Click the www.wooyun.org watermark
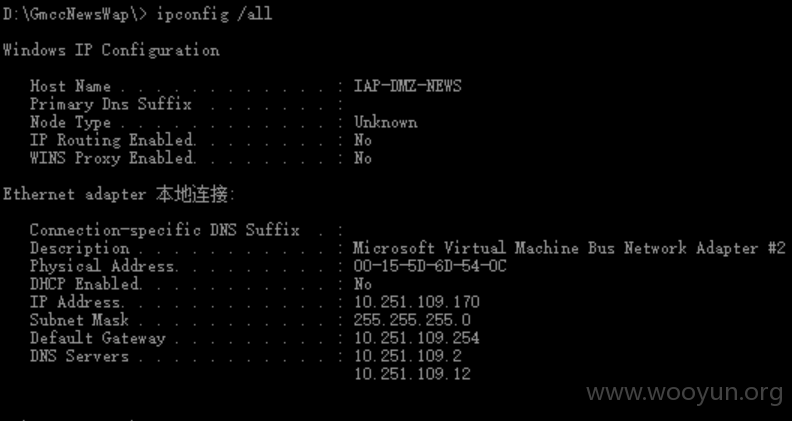 [685, 393]
